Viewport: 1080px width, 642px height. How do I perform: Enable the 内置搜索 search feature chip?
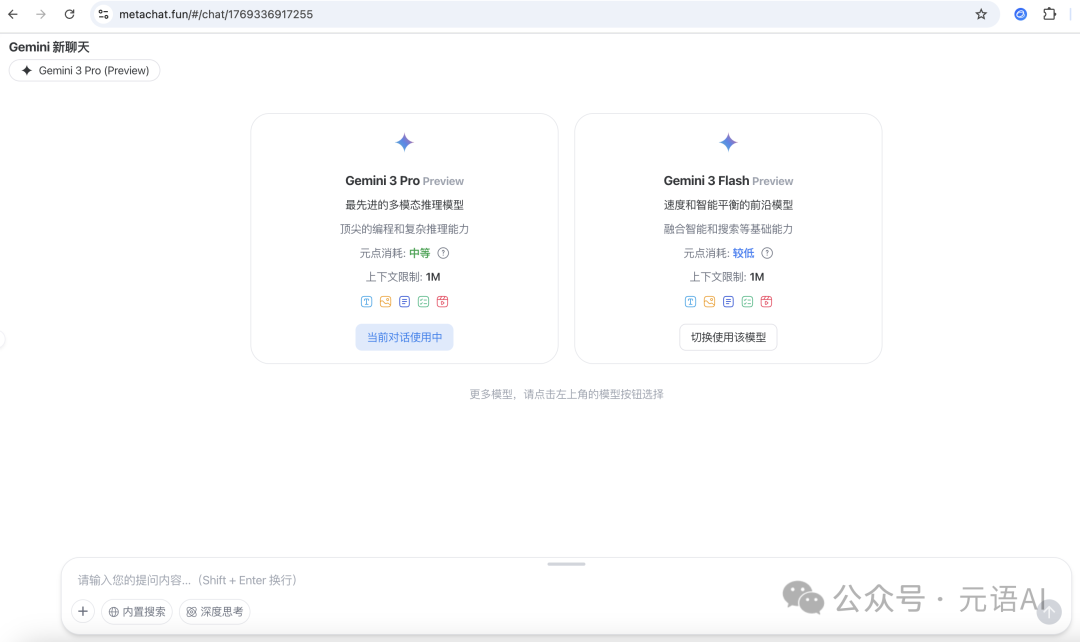point(136,611)
